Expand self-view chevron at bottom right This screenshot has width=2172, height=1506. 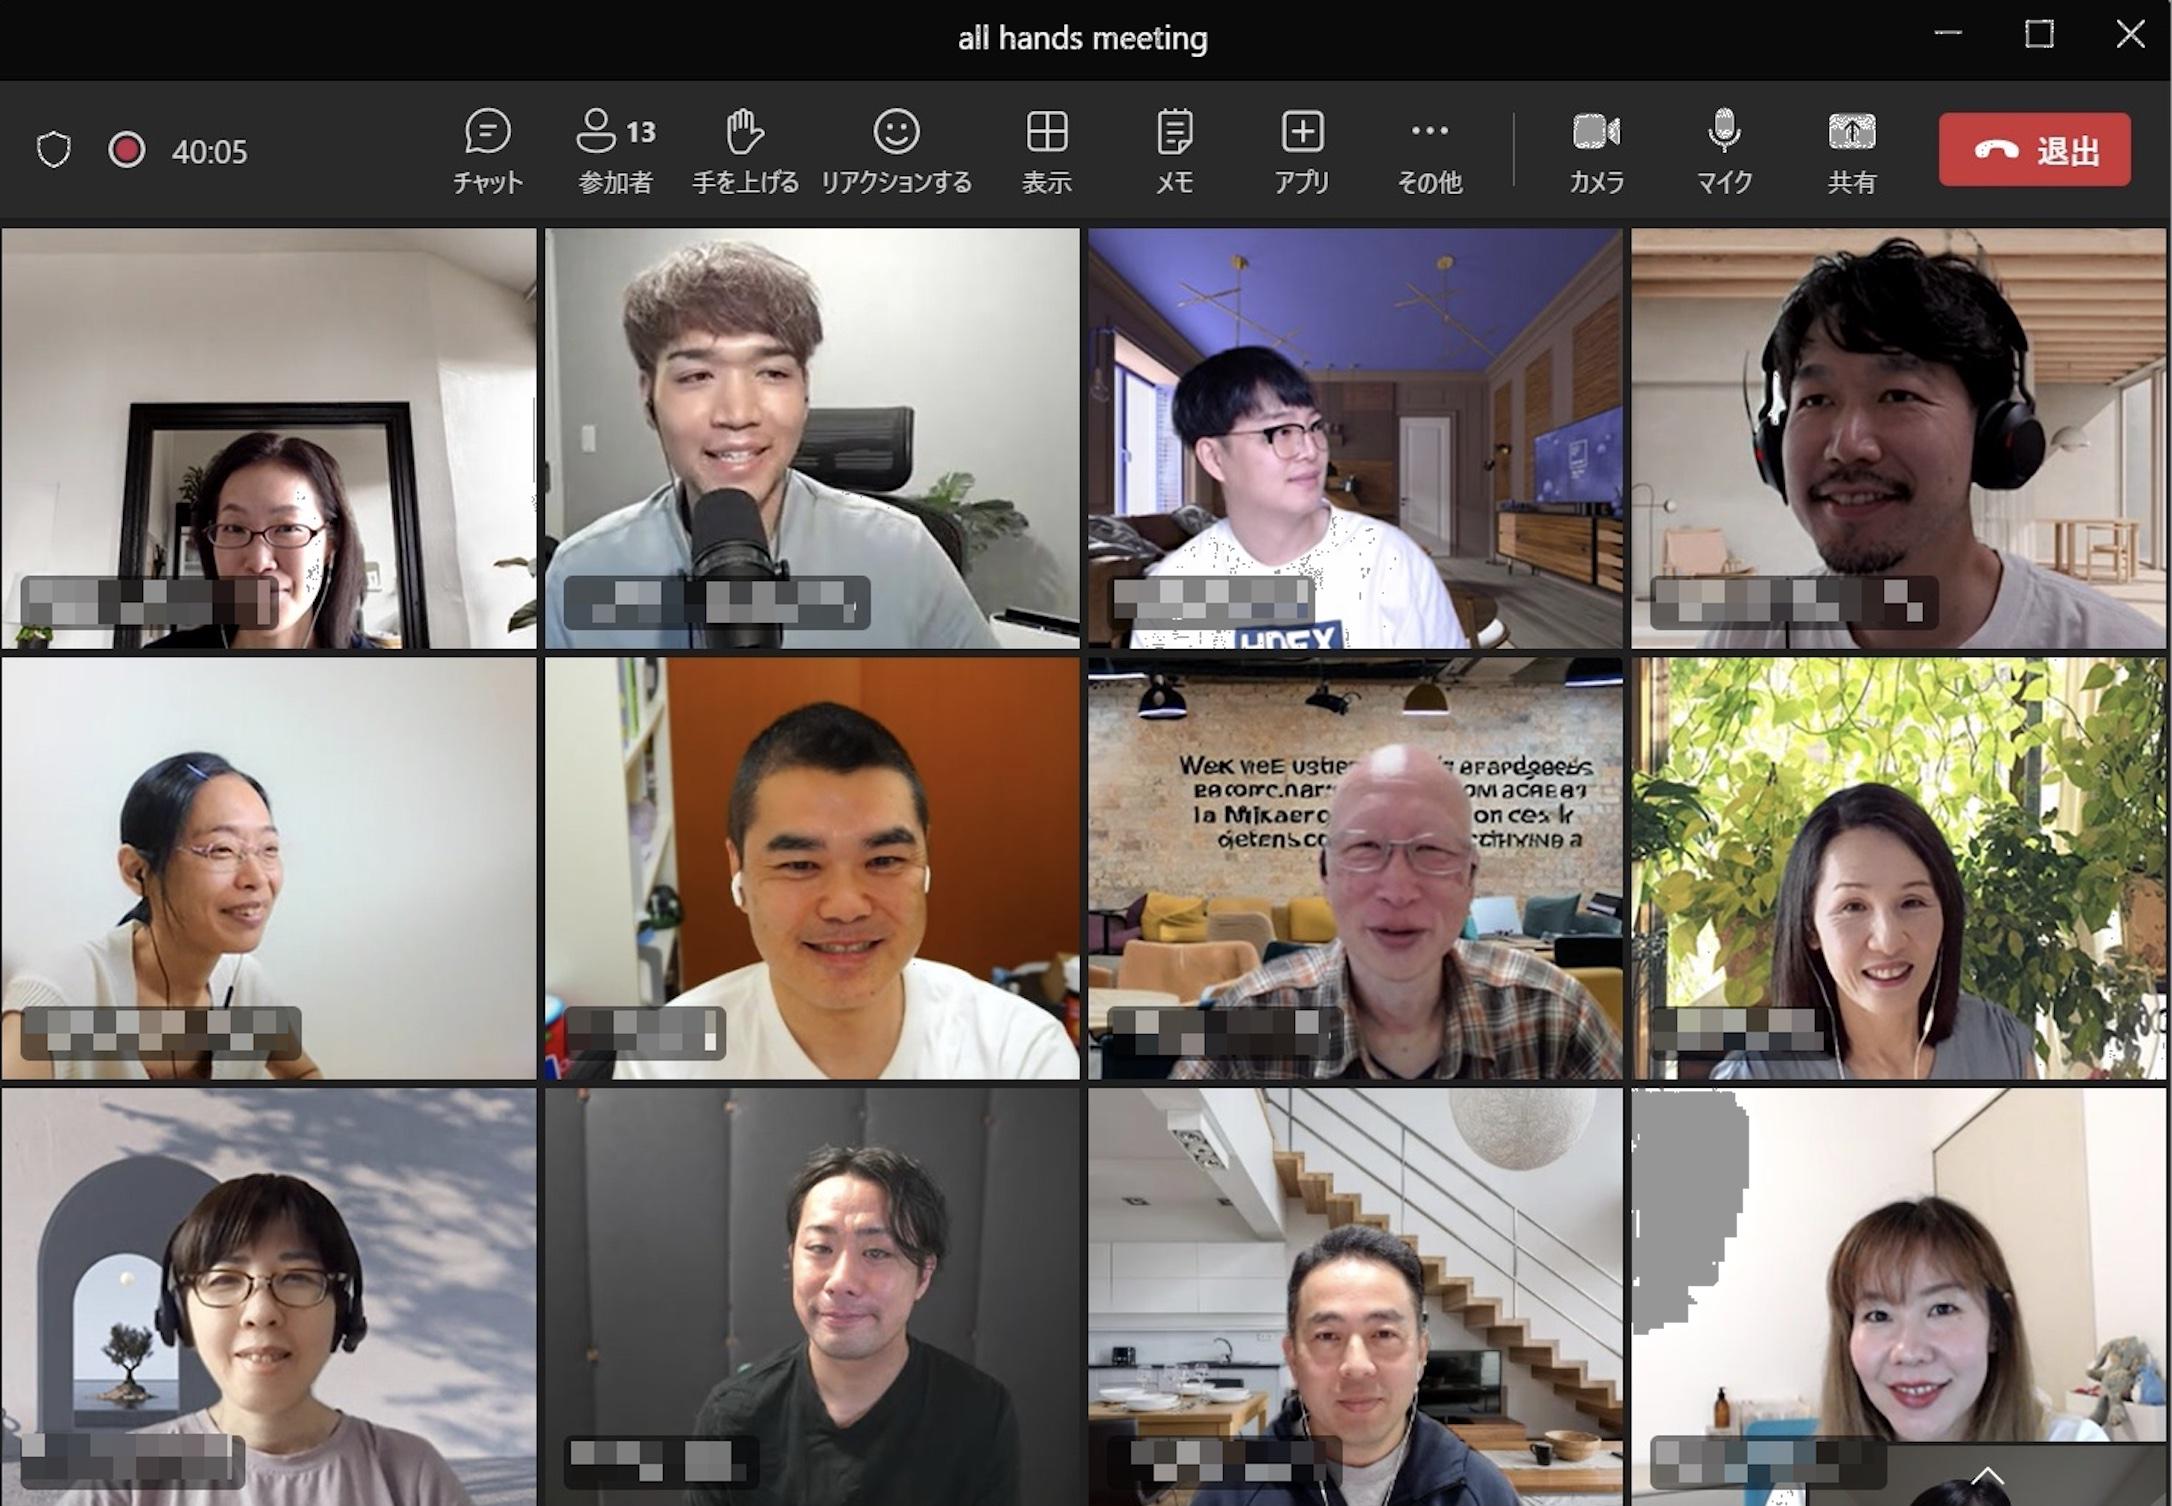(x=1987, y=1475)
